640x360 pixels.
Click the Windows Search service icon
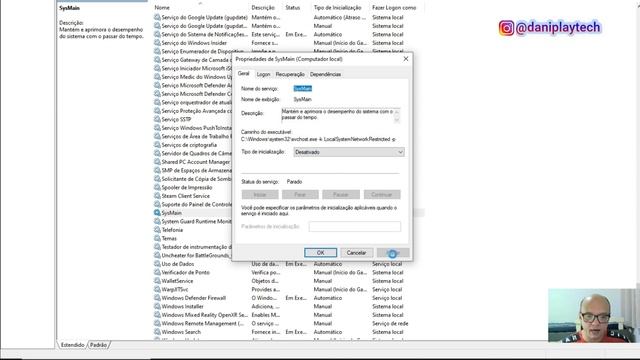coord(157,332)
